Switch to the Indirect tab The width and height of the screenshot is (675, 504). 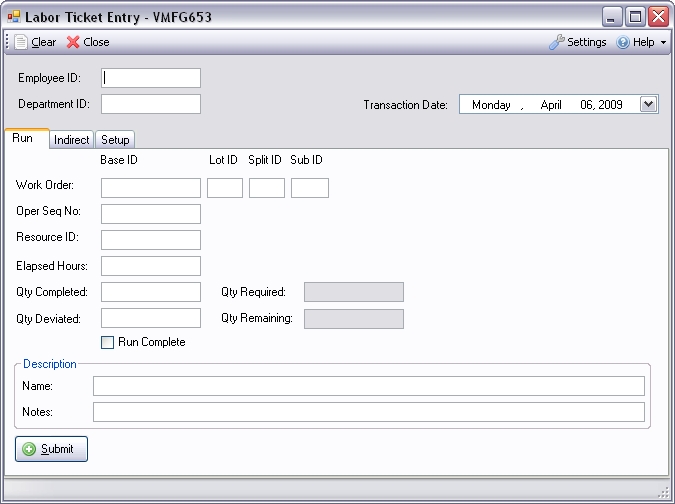pyautogui.click(x=71, y=140)
